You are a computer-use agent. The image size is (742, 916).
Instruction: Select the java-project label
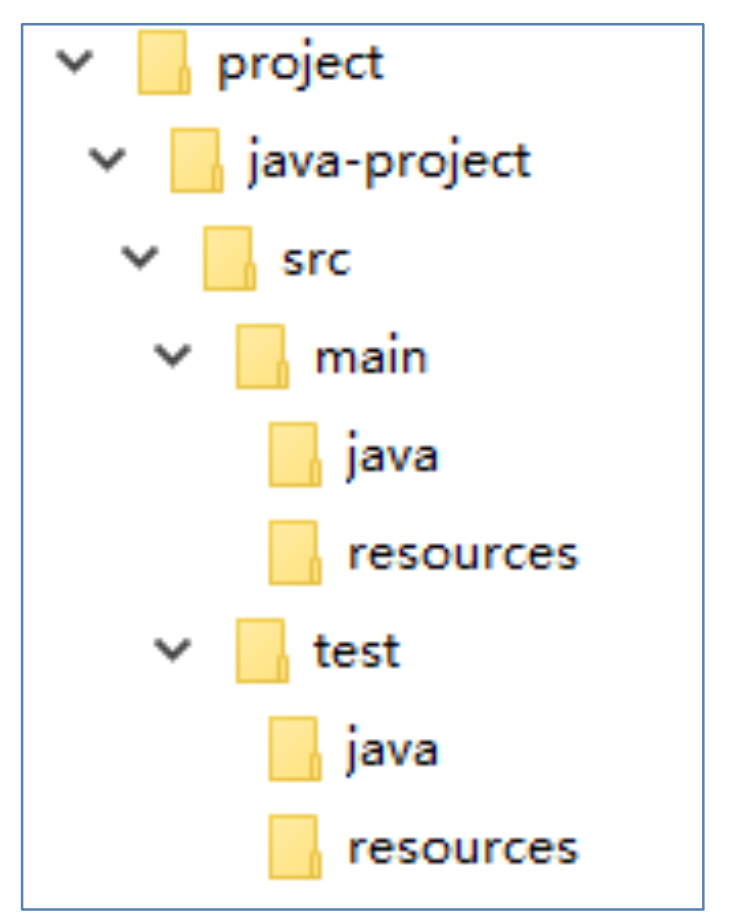pos(390,162)
